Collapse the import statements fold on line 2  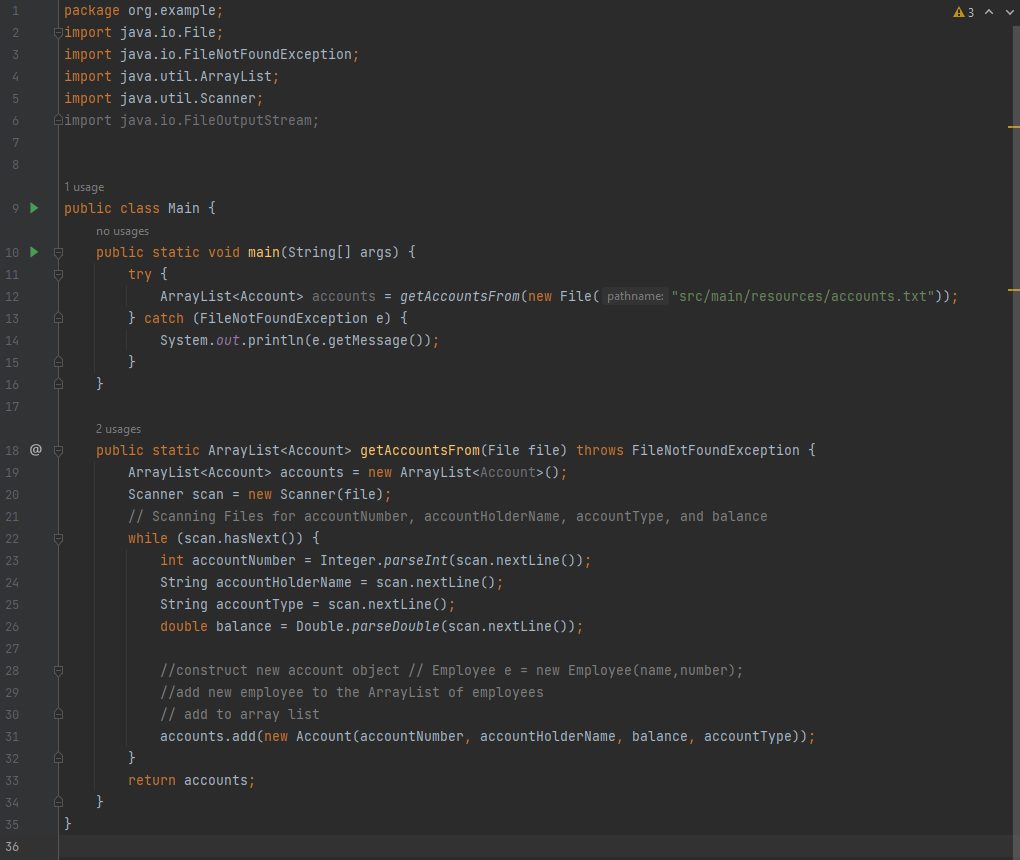pos(57,31)
